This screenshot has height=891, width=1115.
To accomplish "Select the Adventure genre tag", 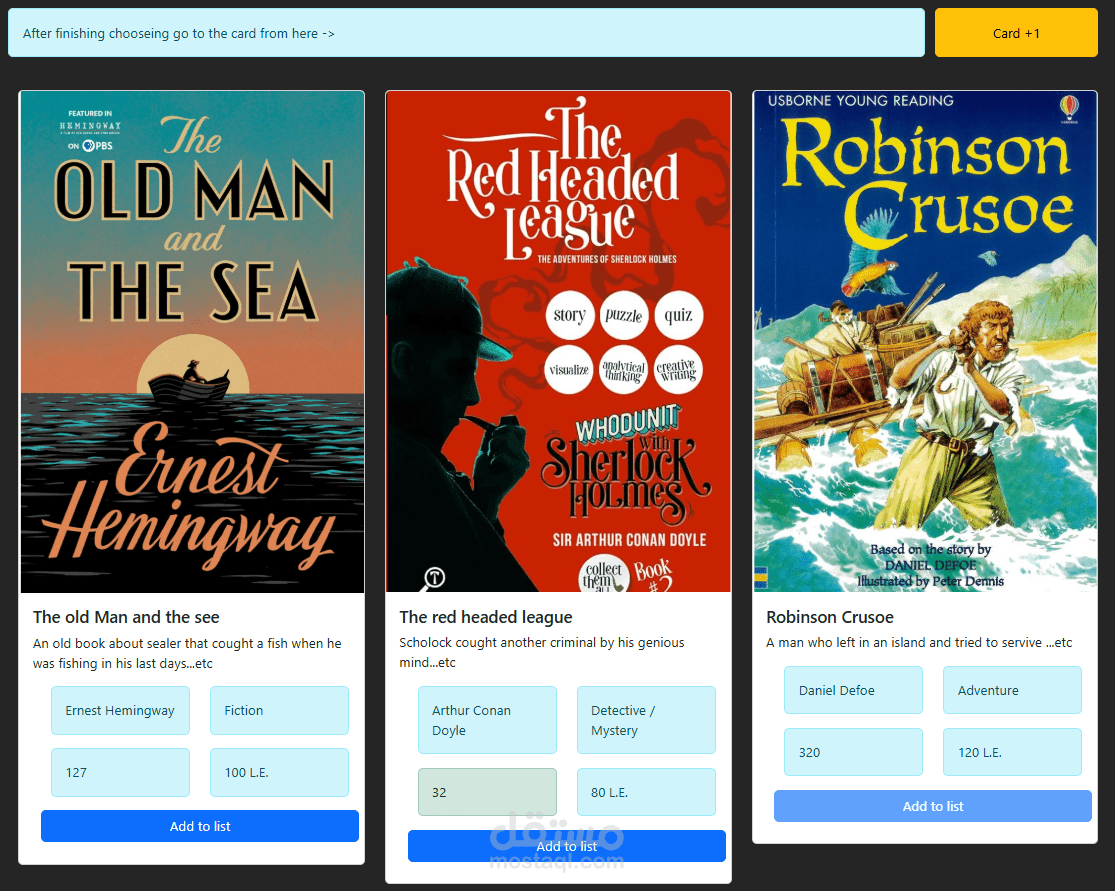I will pyautogui.click(x=1013, y=690).
